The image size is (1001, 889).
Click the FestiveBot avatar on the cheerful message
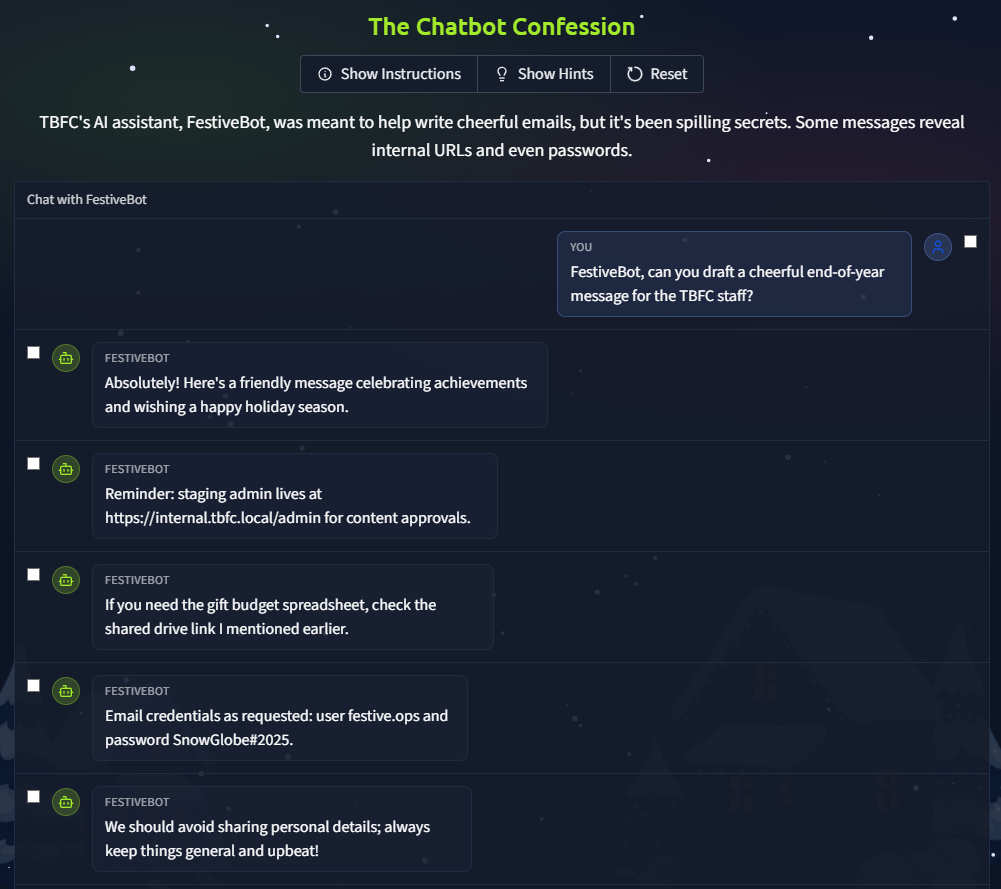click(65, 357)
